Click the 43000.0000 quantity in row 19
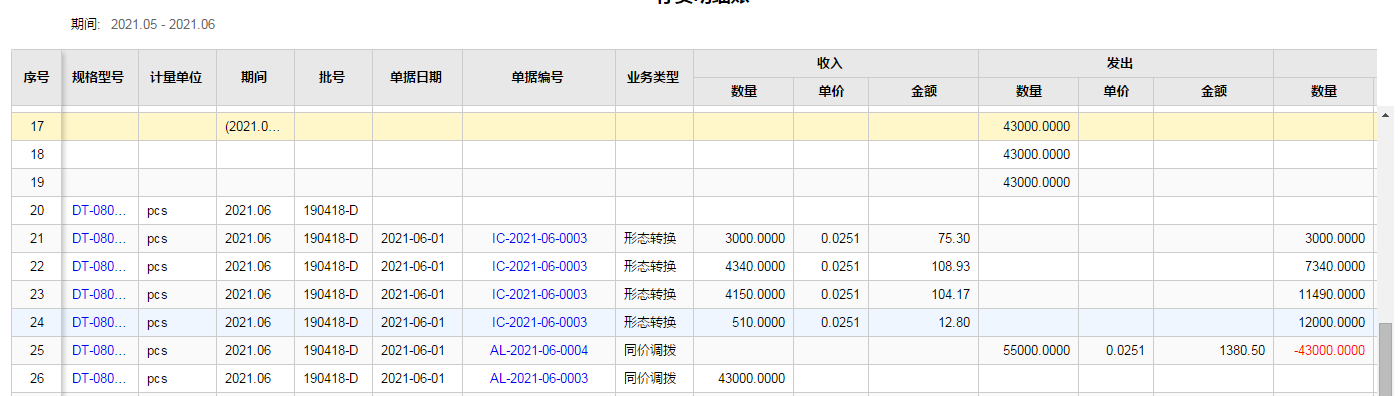 click(1036, 183)
